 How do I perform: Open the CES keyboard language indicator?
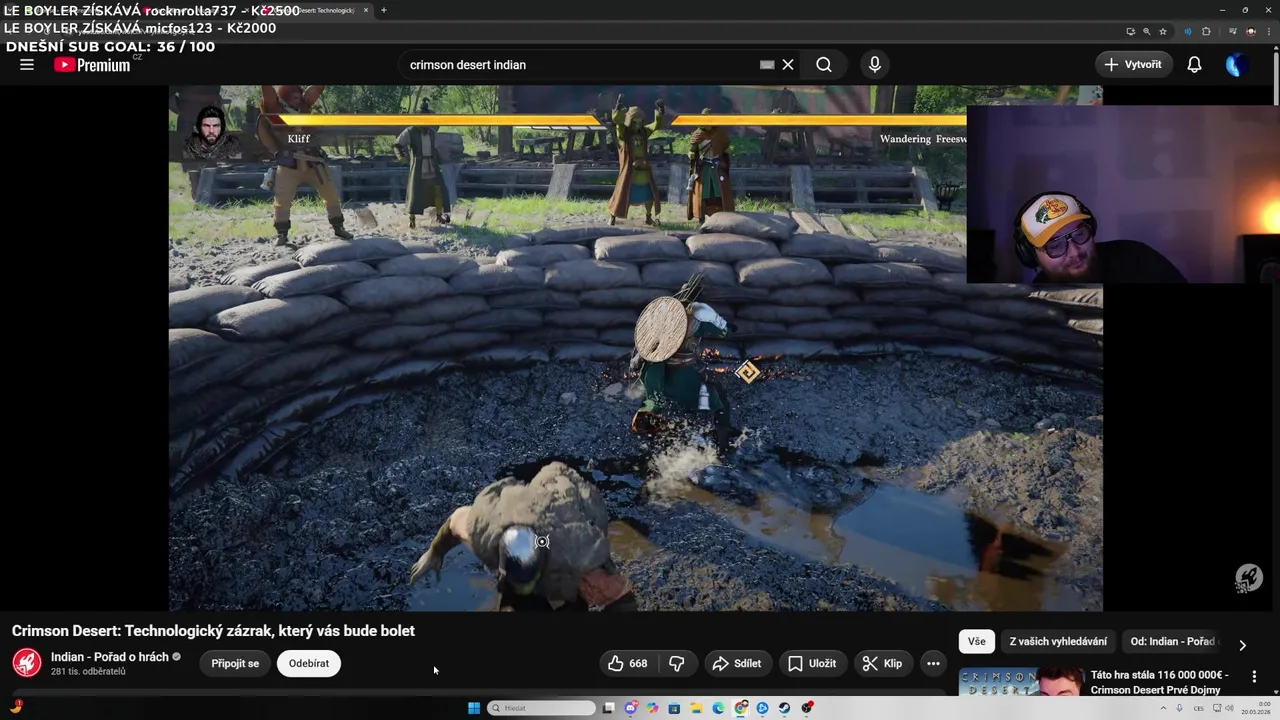pos(1198,708)
